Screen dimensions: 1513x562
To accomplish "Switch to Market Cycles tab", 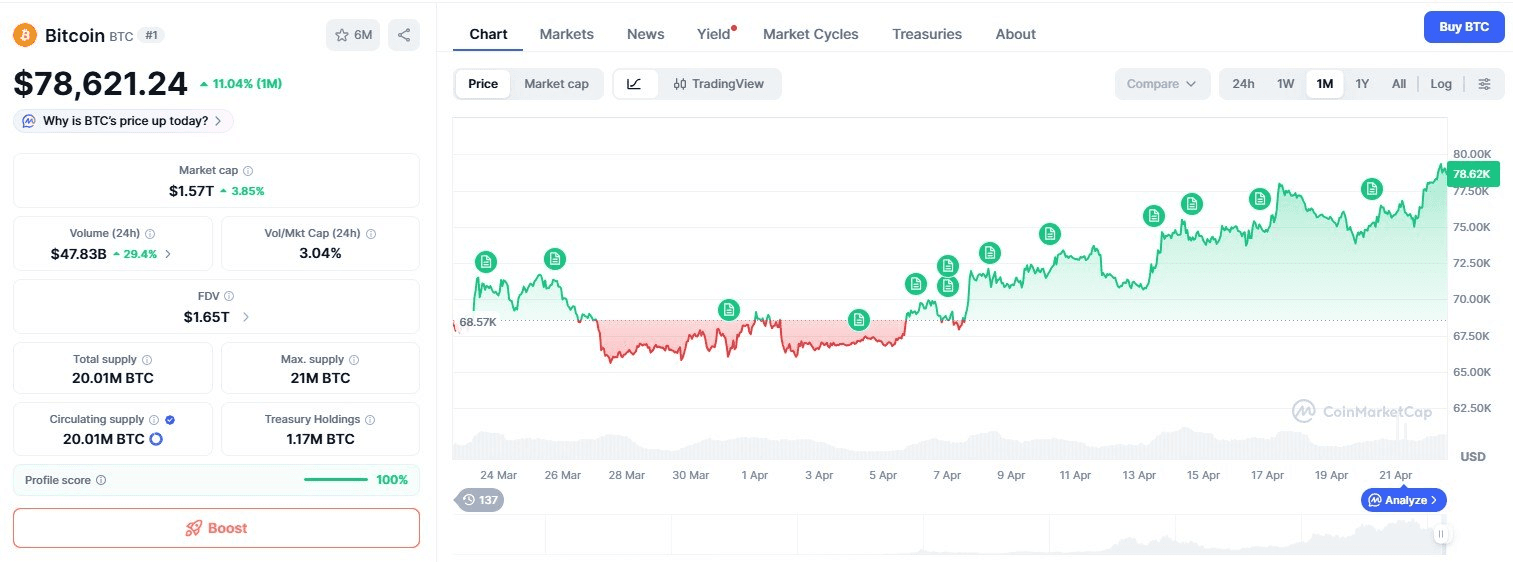I will (x=810, y=34).
